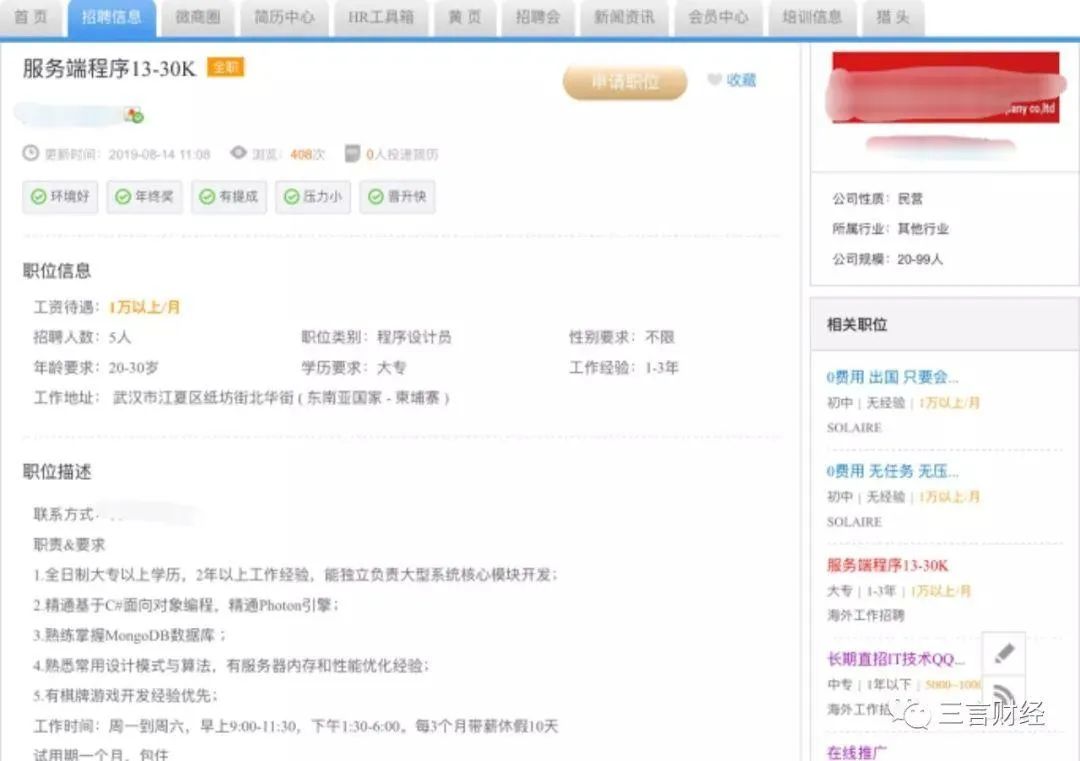Select the 晋升快 checked tag
The height and width of the screenshot is (761, 1080).
point(397,197)
